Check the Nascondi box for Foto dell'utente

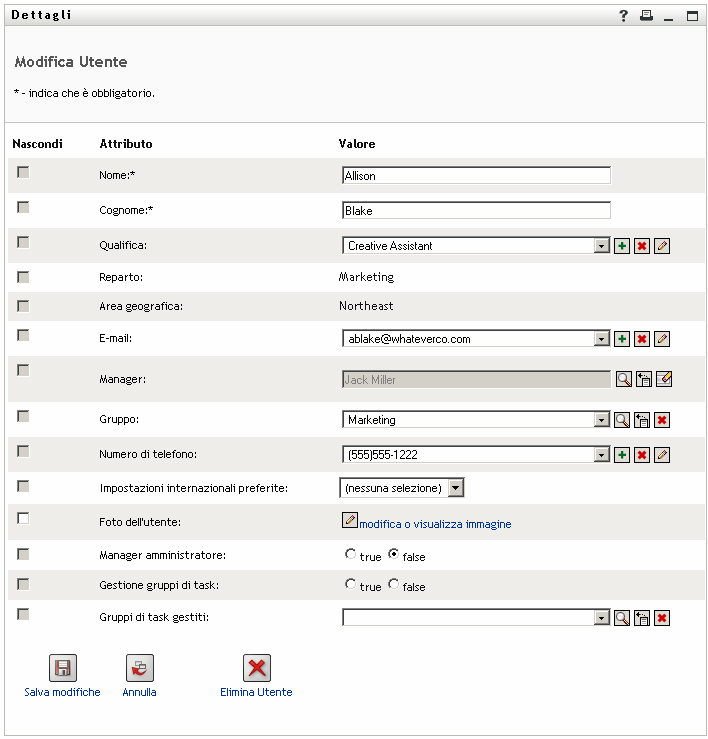point(23,518)
